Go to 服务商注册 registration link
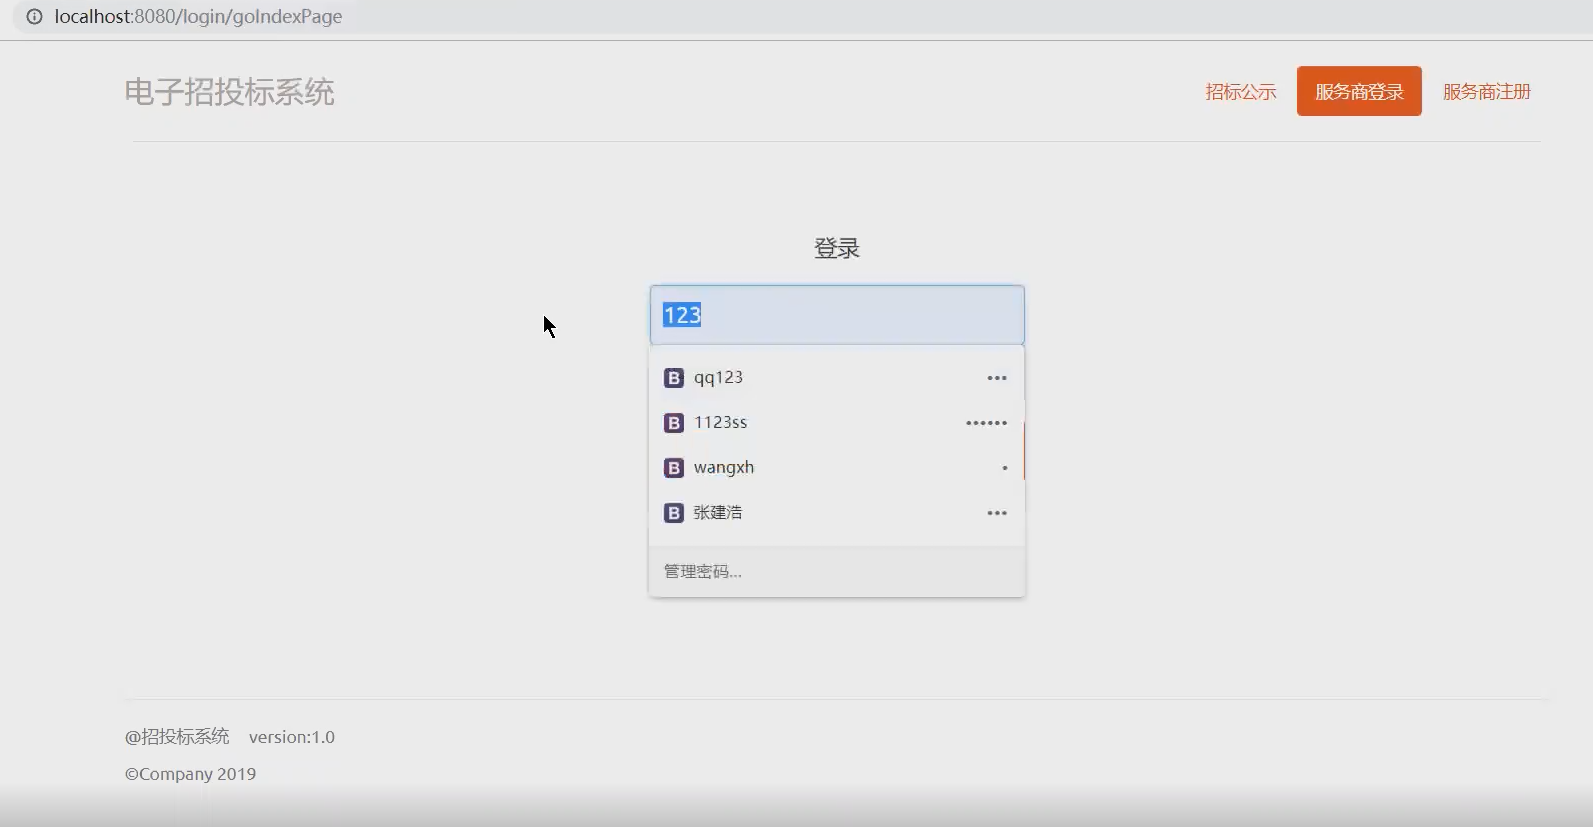 click(x=1487, y=92)
